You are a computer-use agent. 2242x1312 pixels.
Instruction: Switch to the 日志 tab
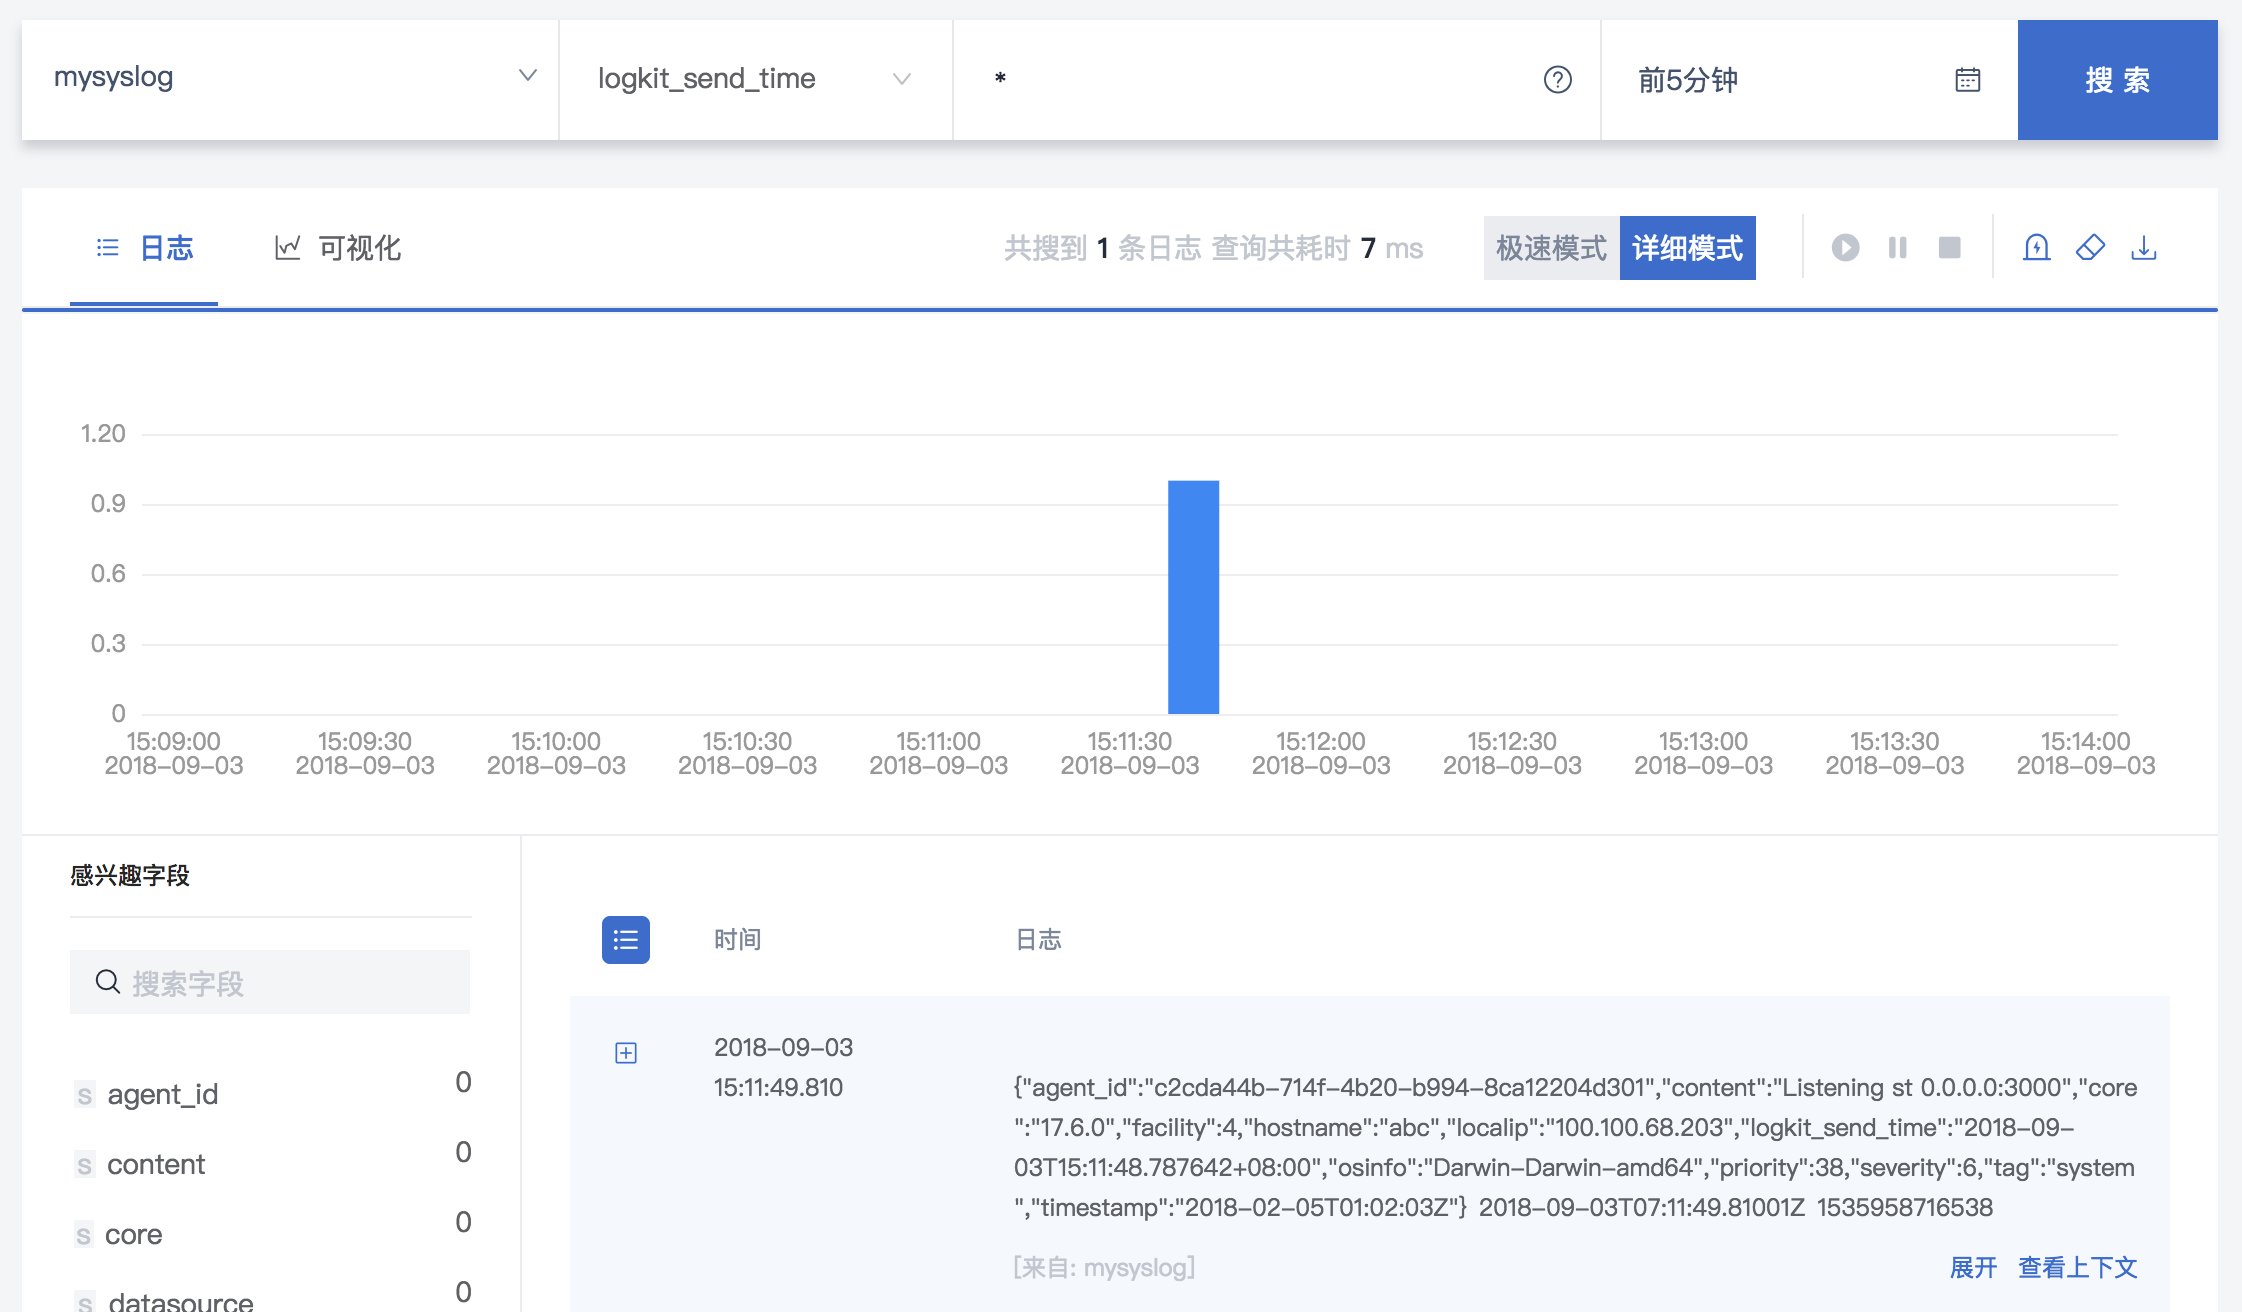pyautogui.click(x=144, y=248)
